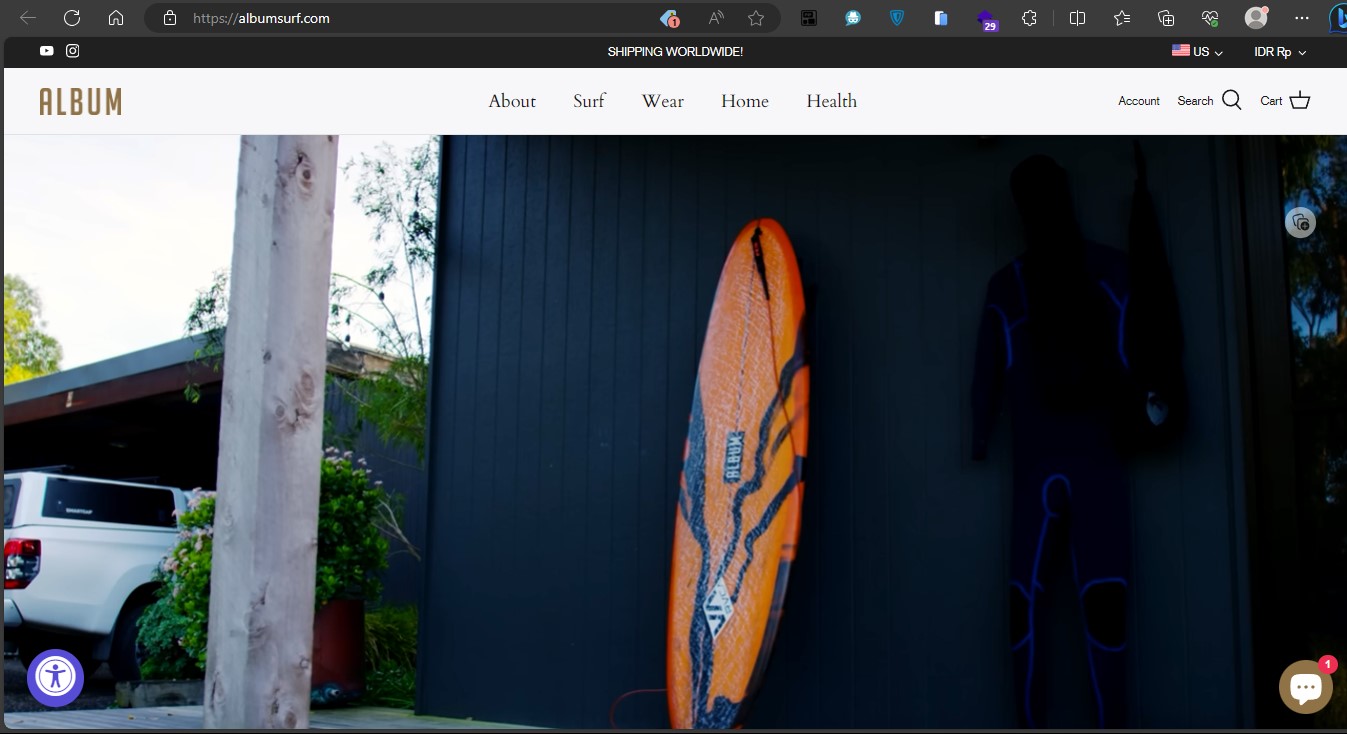Image resolution: width=1347 pixels, height=734 pixels.
Task: Open the black grid extension icon
Action: pyautogui.click(x=809, y=18)
